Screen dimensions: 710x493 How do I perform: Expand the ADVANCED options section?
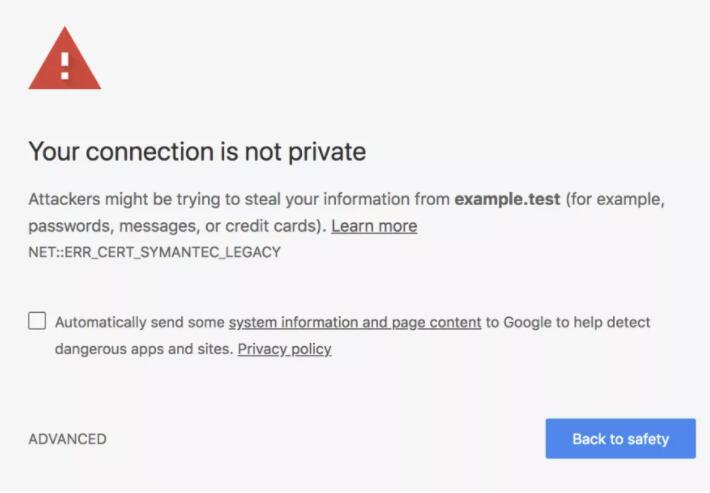click(67, 439)
